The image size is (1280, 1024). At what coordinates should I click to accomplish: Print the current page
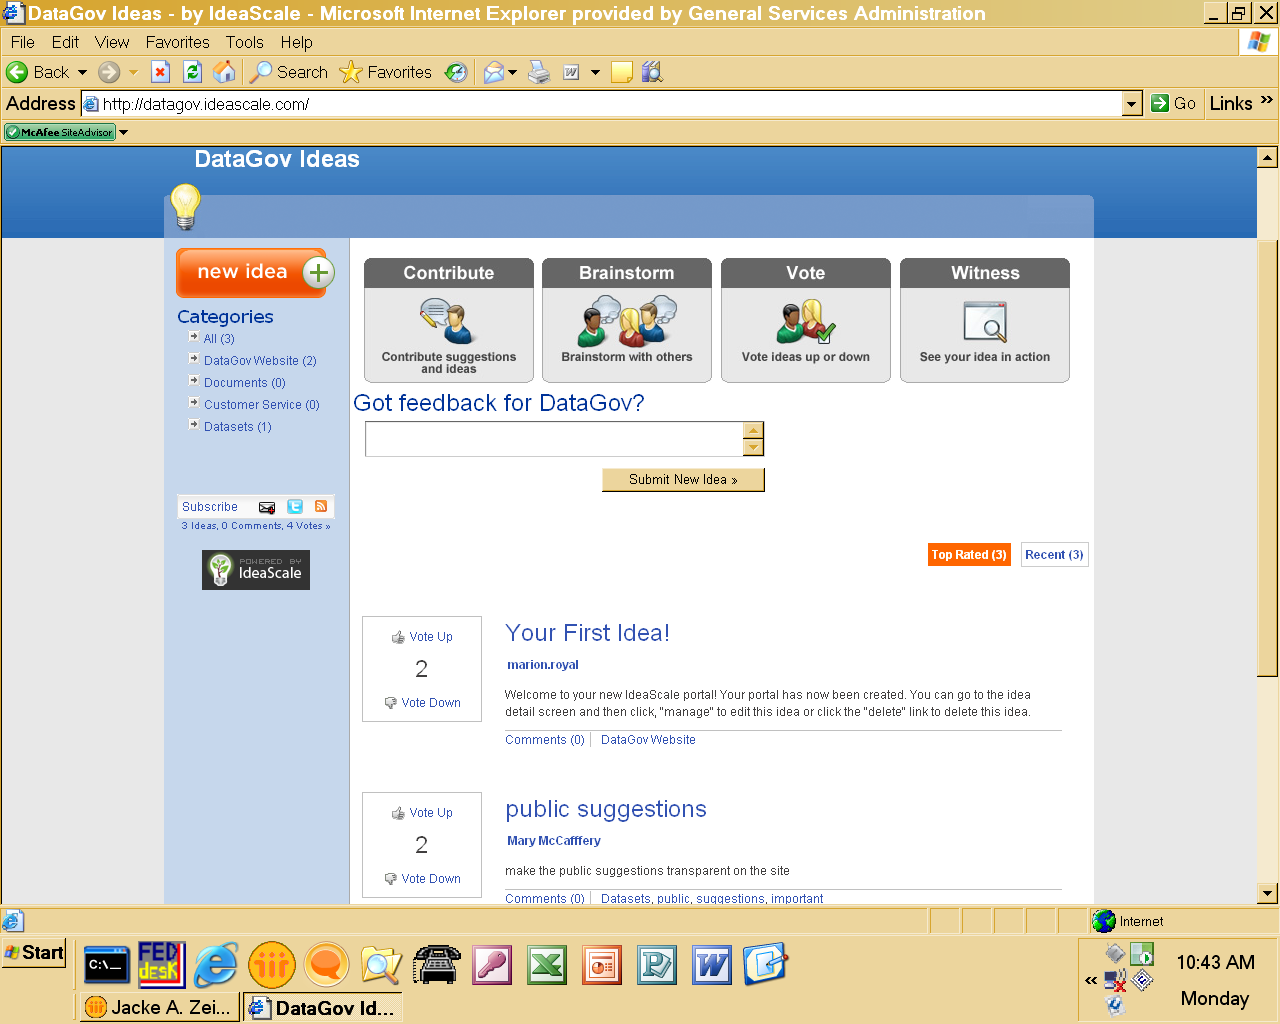pos(539,72)
